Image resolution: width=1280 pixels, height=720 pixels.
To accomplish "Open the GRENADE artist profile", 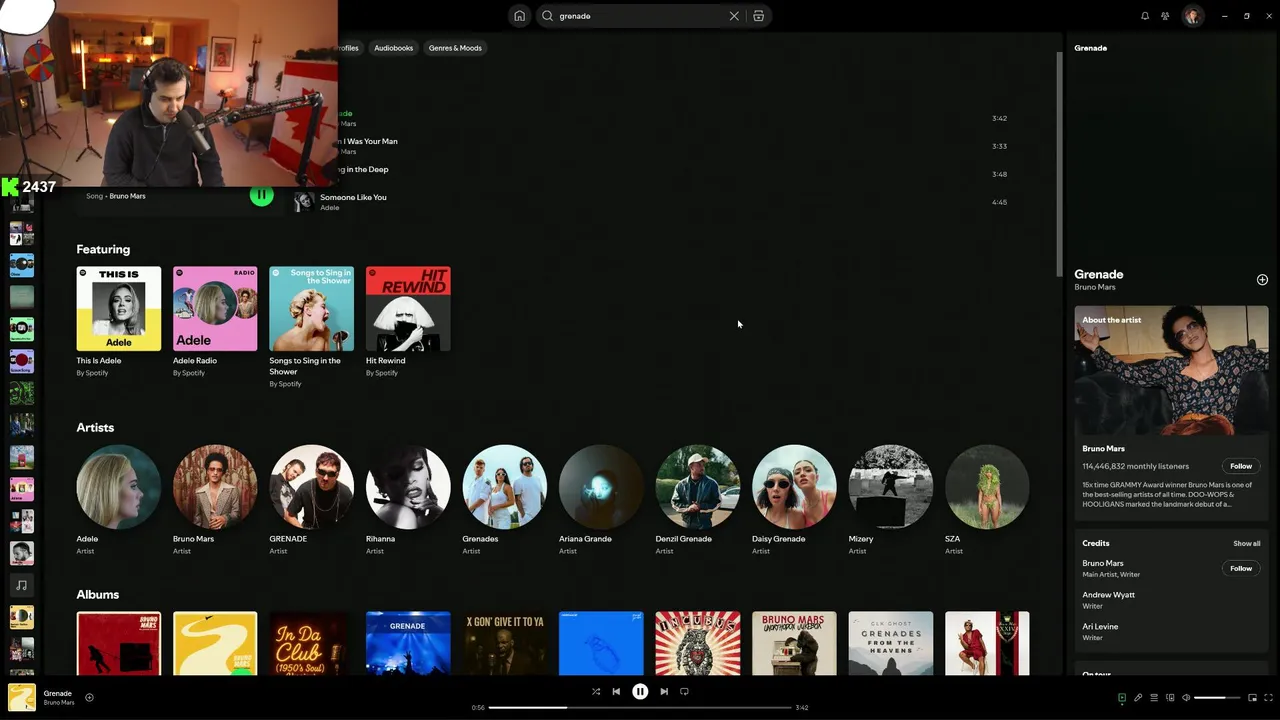I will click(x=312, y=487).
